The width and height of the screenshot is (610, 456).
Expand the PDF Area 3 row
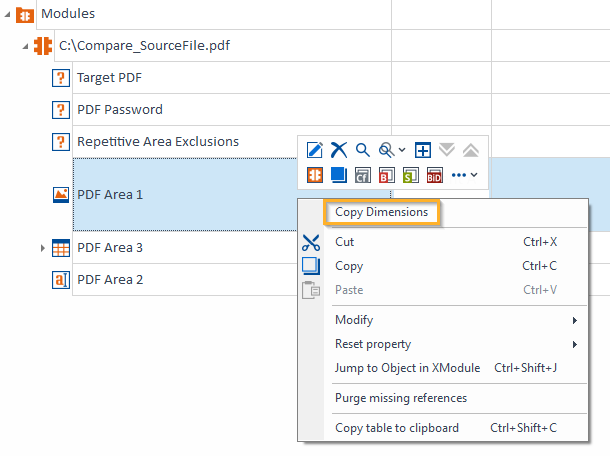42,248
